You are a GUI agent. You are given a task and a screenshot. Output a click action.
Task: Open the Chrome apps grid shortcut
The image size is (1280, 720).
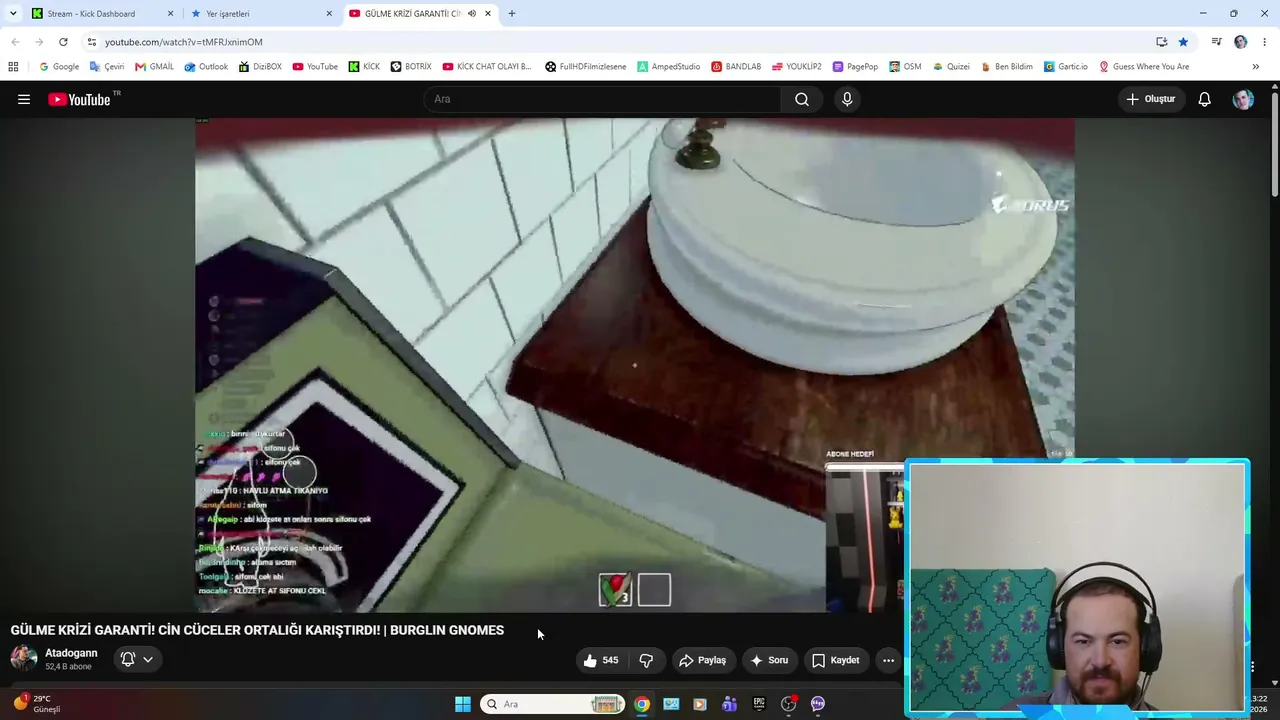coord(13,67)
